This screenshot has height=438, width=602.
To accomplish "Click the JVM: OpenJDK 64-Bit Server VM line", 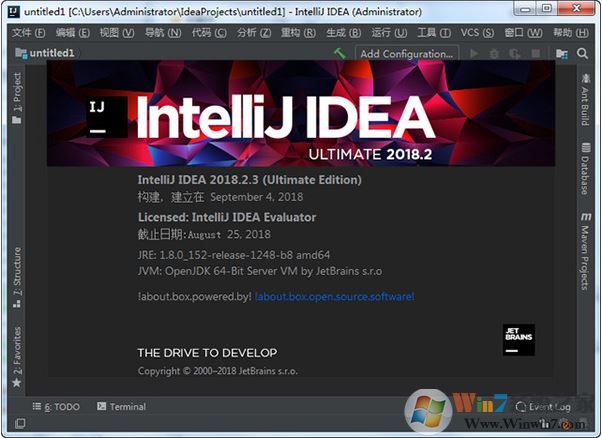I will click(x=260, y=271).
